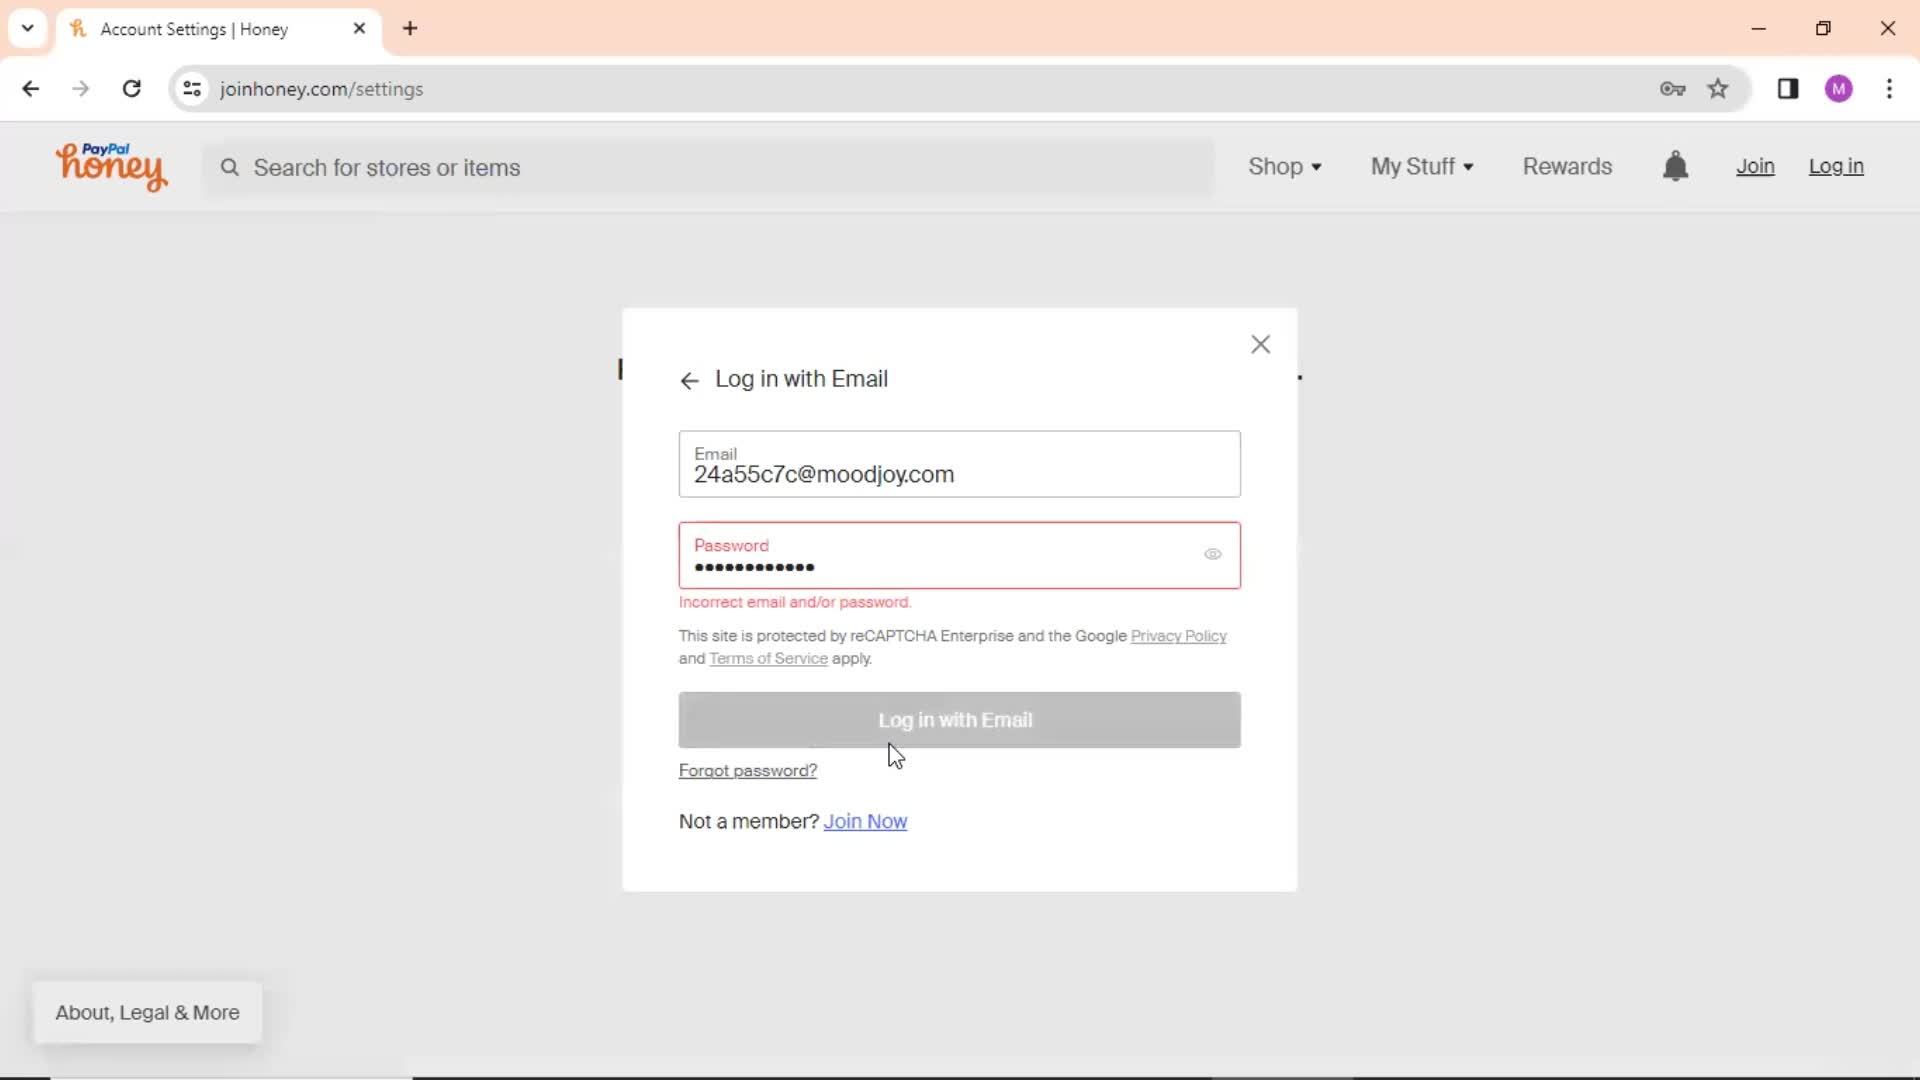Click the search magnifier icon
Screen dimensions: 1920x1080
point(230,167)
